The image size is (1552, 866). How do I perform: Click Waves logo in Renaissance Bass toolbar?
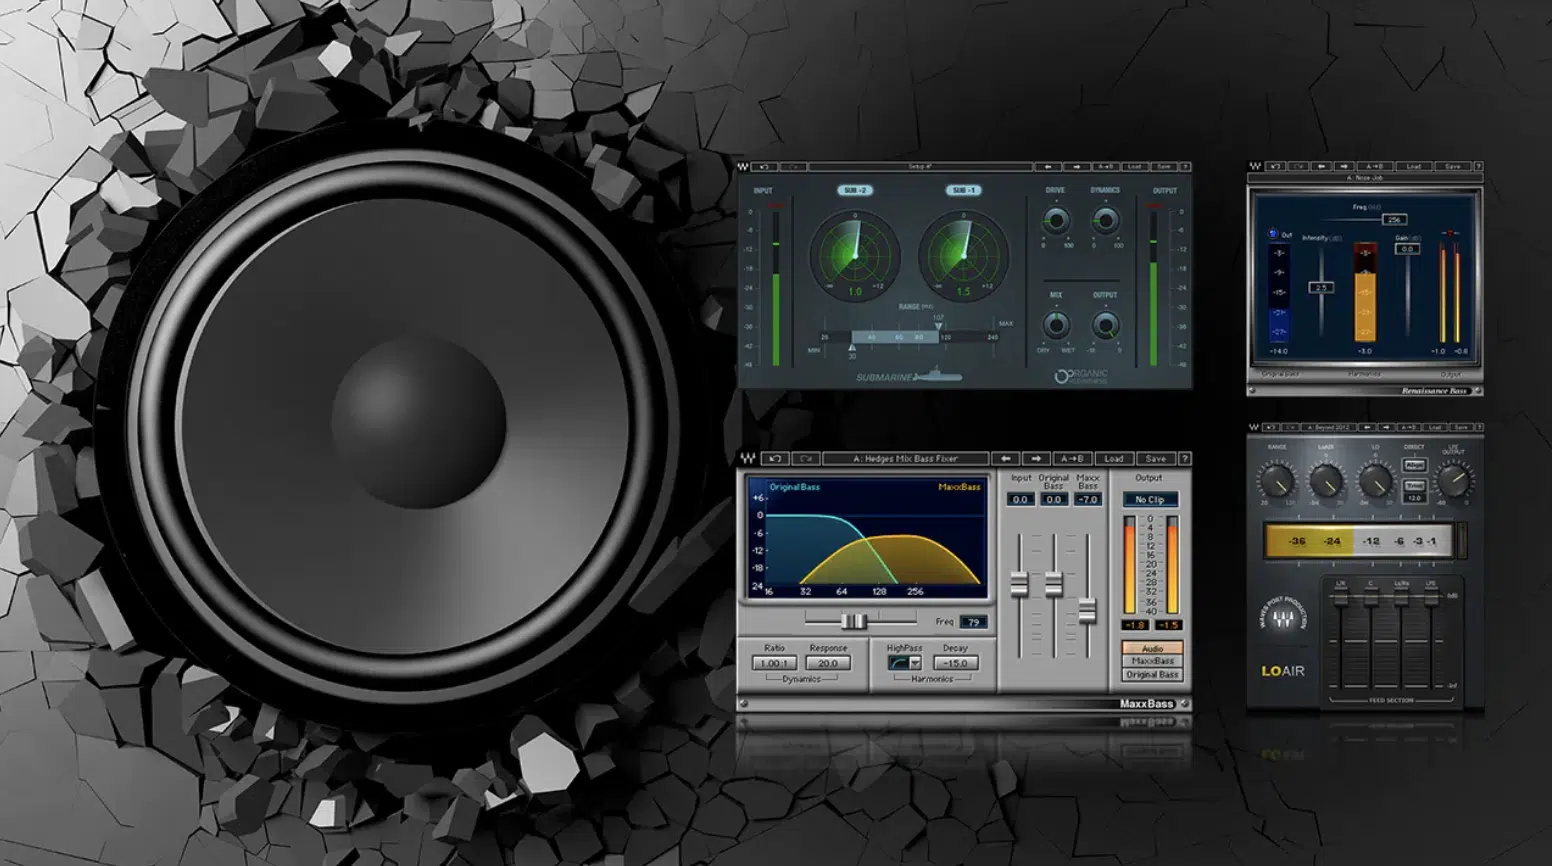coord(1255,166)
